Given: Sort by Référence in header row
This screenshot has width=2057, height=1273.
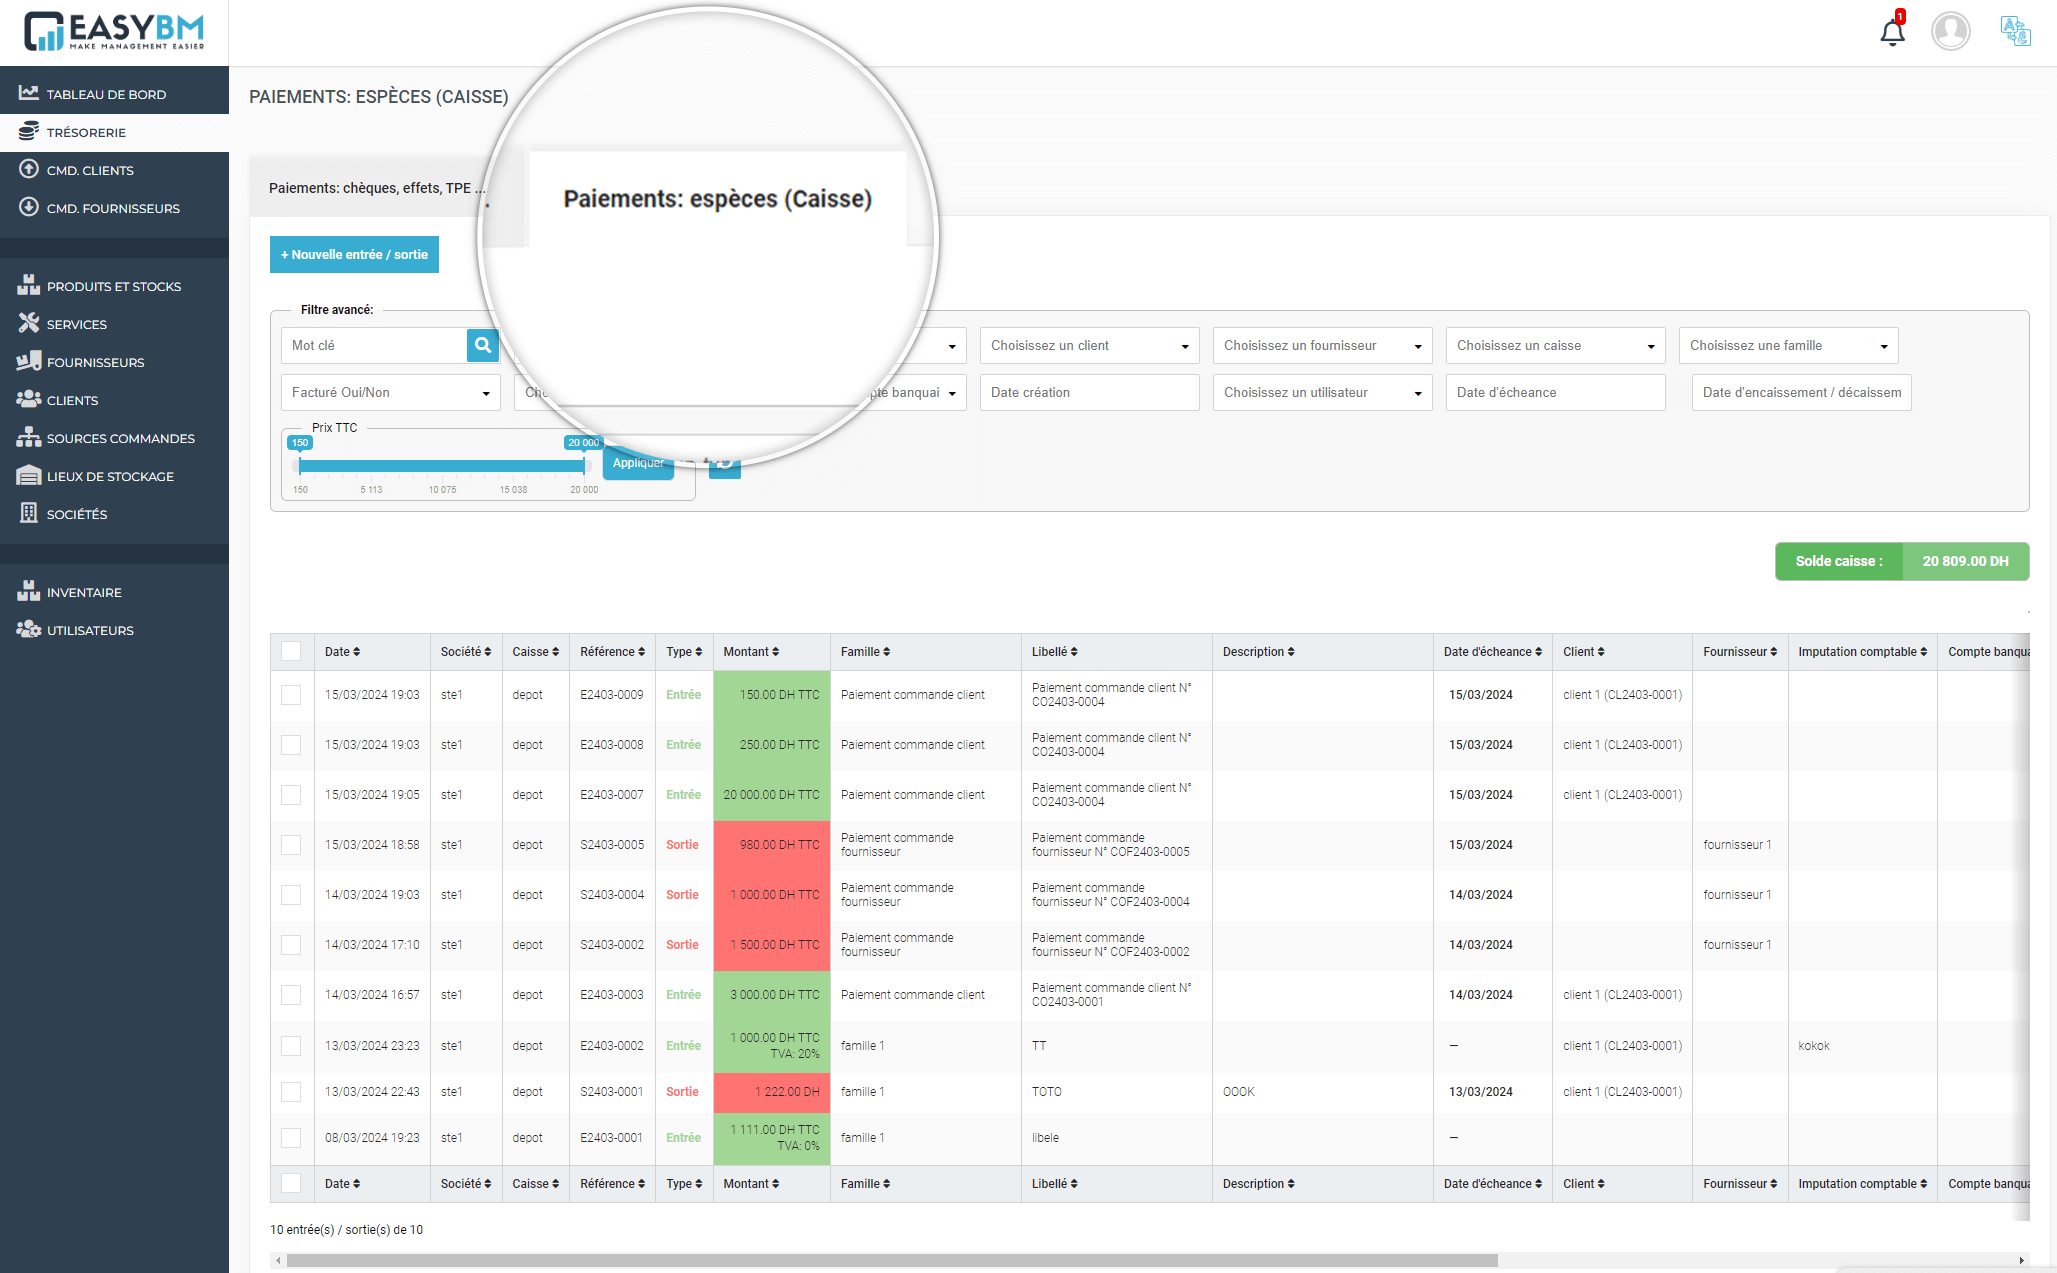Looking at the screenshot, I should (613, 652).
